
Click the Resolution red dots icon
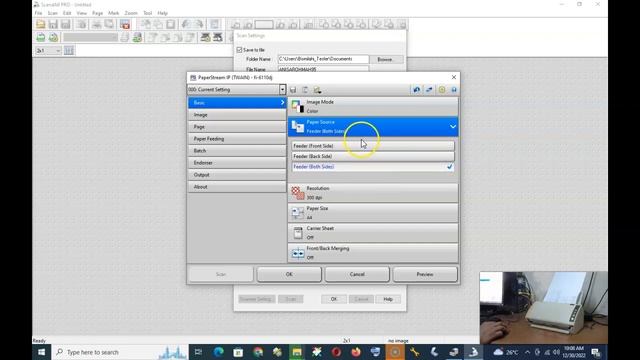[x=298, y=193]
